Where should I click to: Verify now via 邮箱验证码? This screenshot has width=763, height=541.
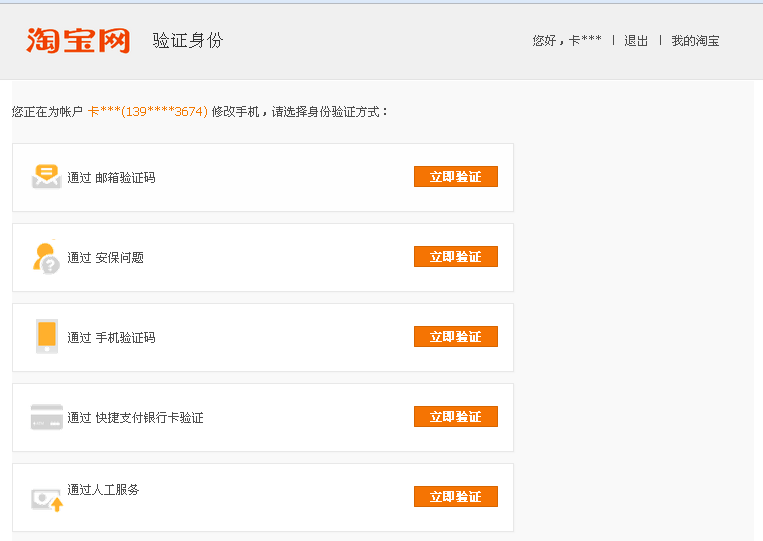455,177
